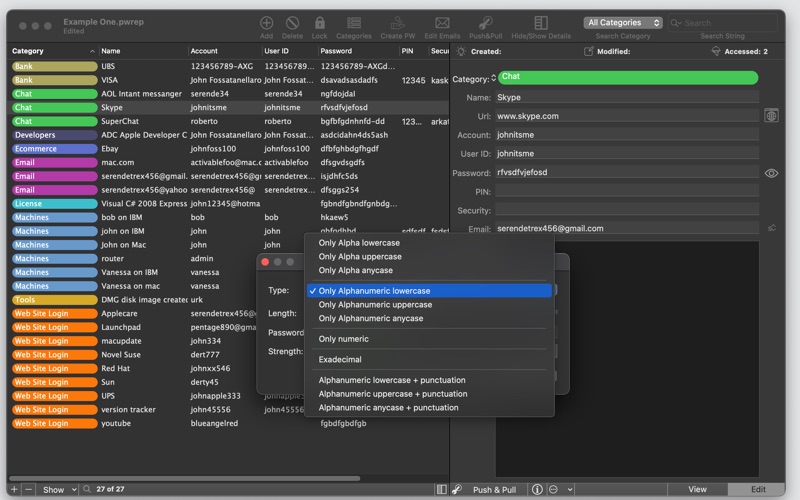This screenshot has width=800, height=500.
Task: Click the Delete toolbar icon
Action: tap(293, 23)
